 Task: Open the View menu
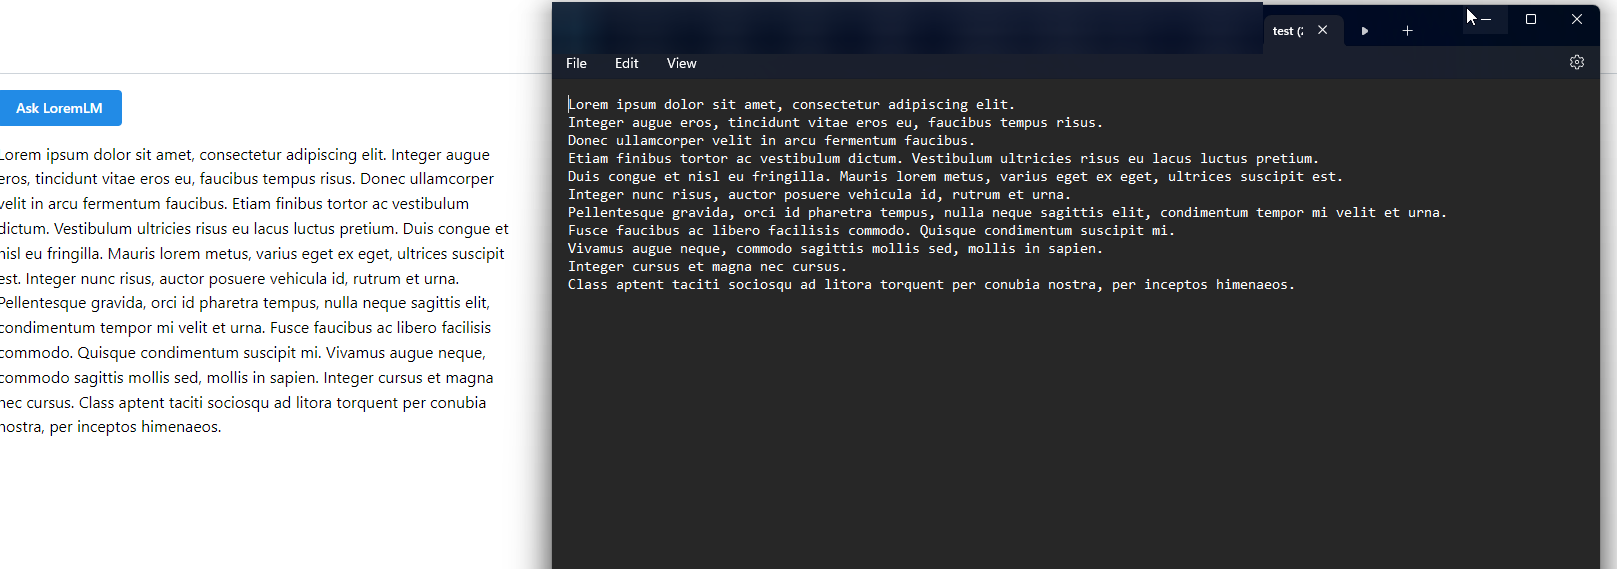tap(681, 63)
